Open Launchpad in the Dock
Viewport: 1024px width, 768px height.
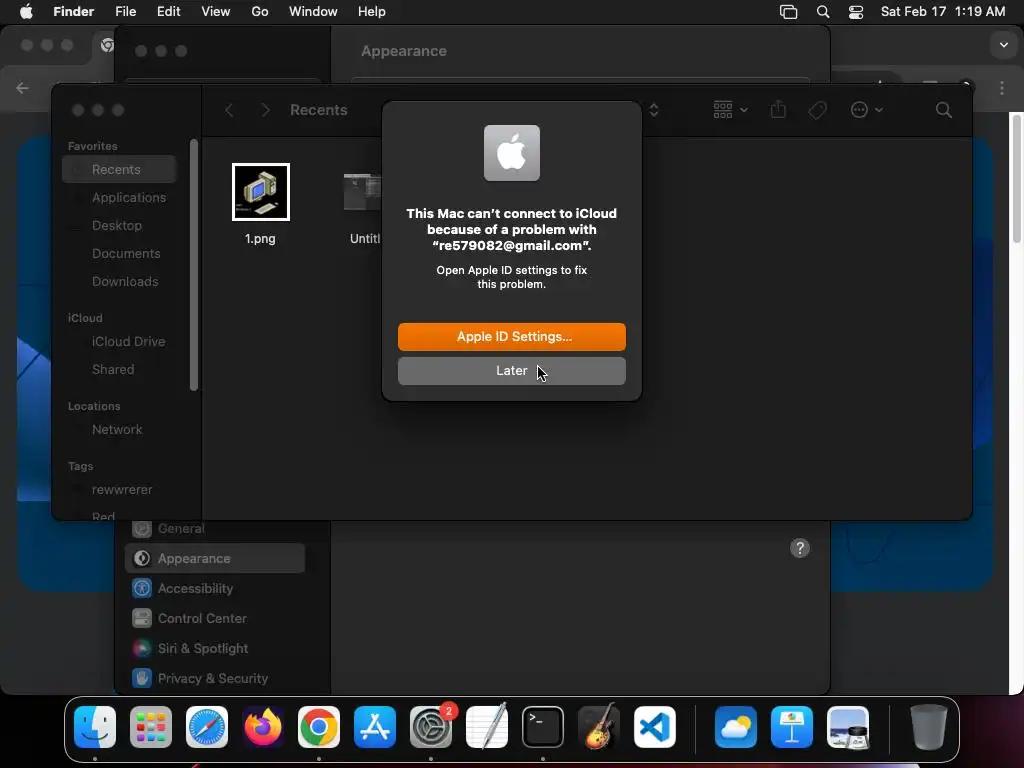151,727
